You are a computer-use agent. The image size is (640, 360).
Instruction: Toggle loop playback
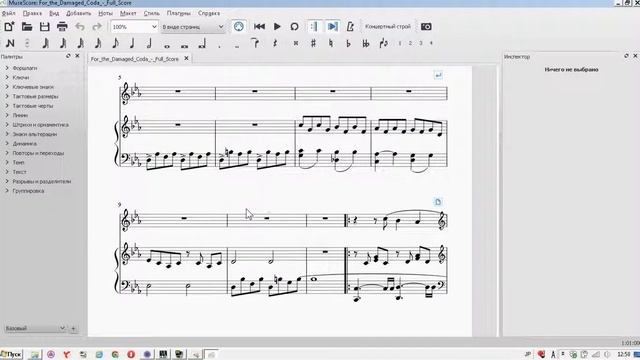(x=294, y=27)
